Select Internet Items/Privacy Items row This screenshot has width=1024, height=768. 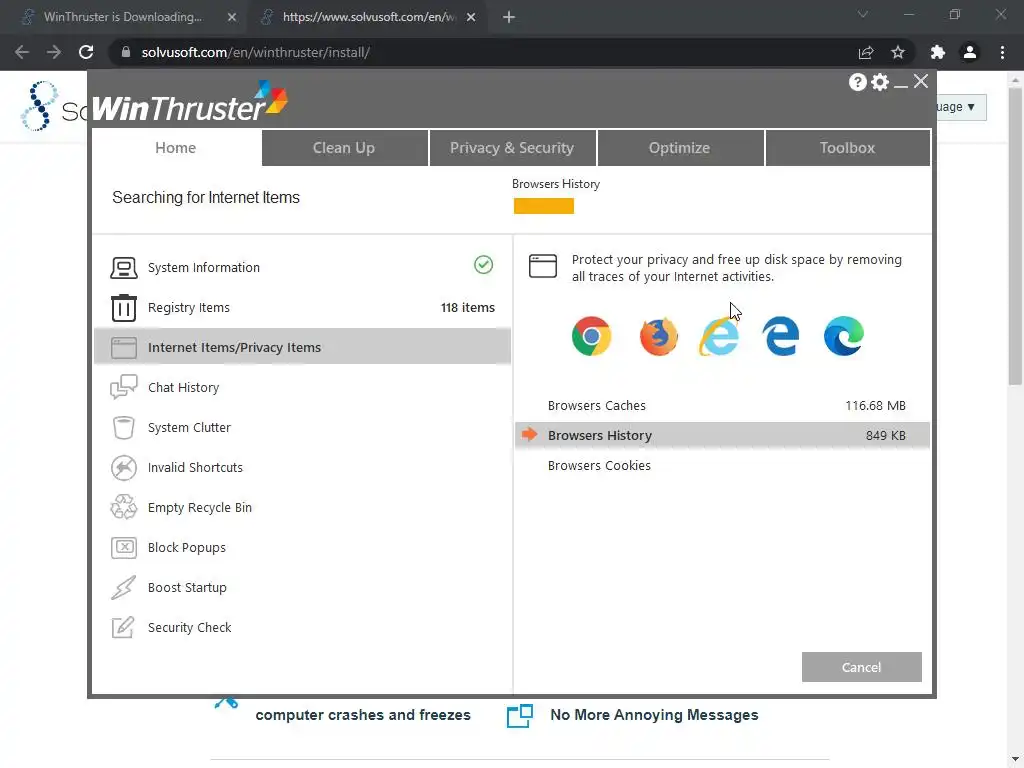[x=302, y=347]
